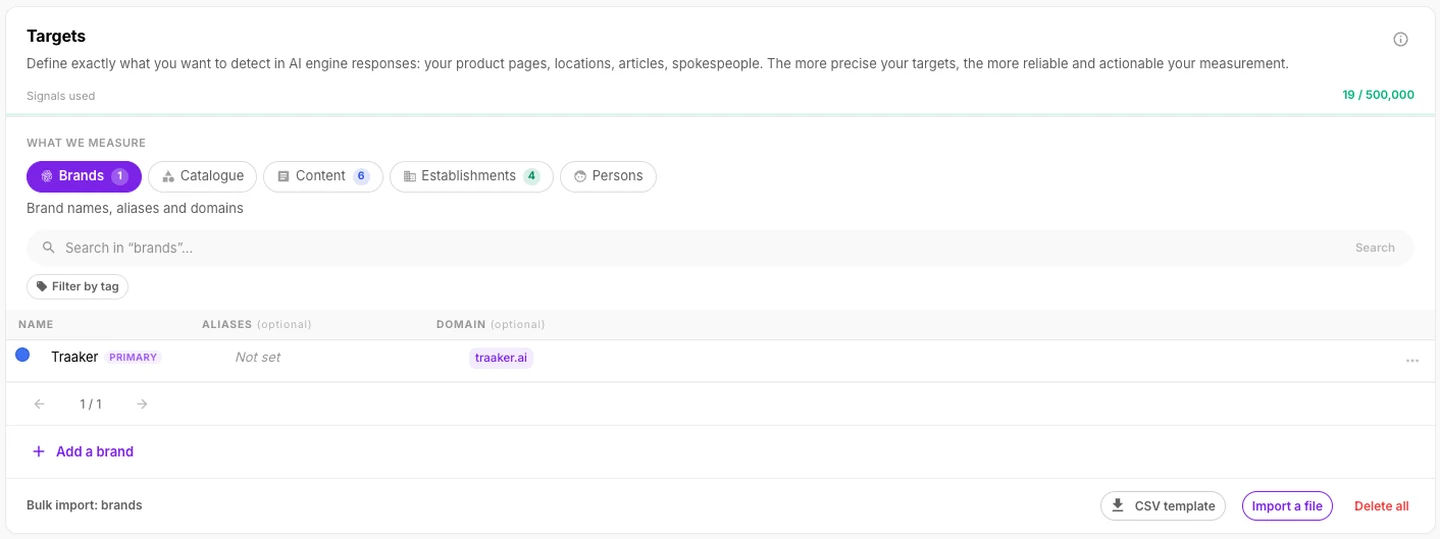Open the traaker.ai domain chip

(501, 358)
